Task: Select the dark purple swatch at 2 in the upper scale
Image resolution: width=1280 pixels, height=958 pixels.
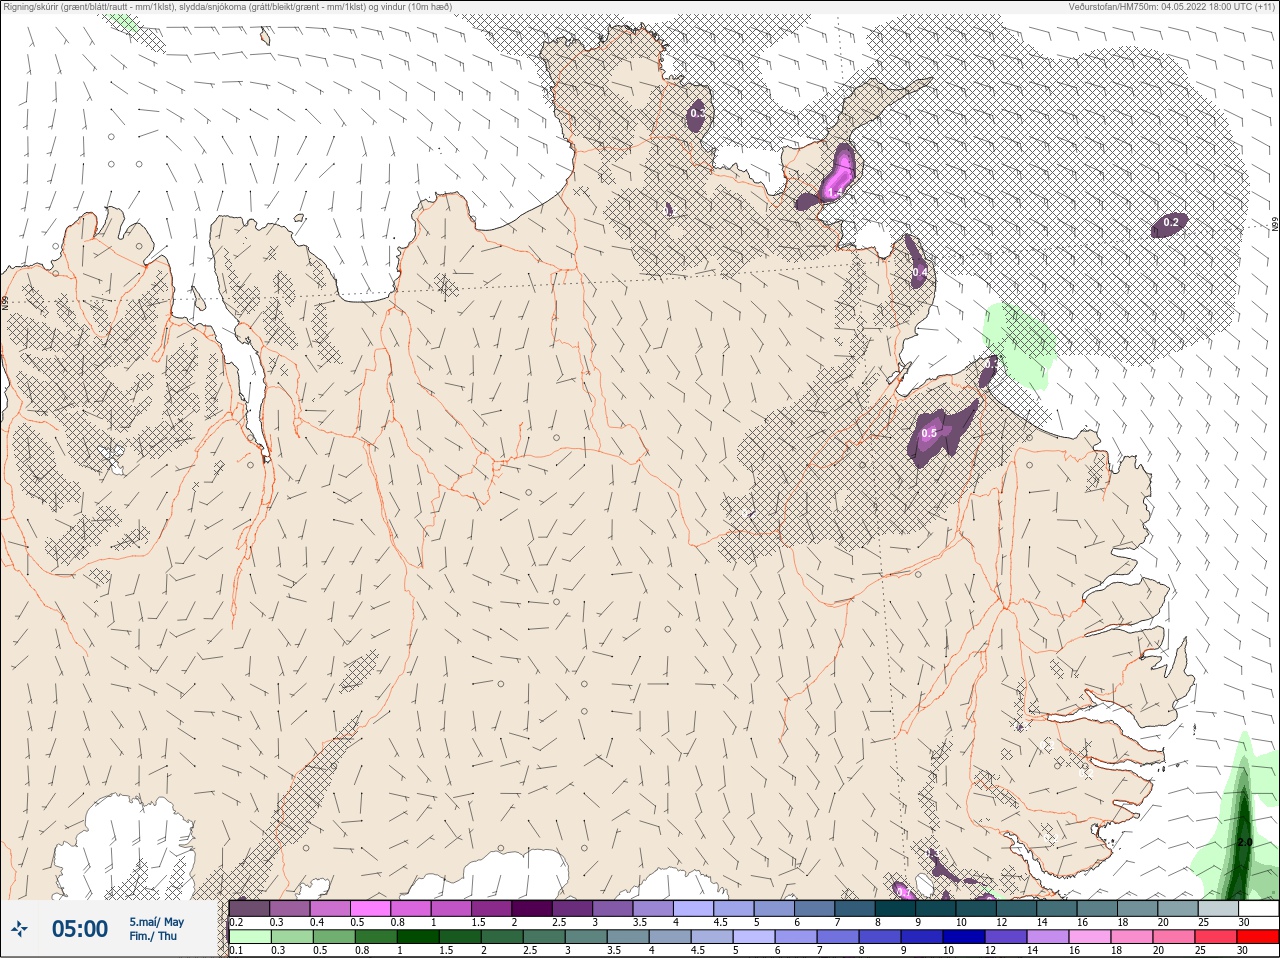Action: click(532, 908)
